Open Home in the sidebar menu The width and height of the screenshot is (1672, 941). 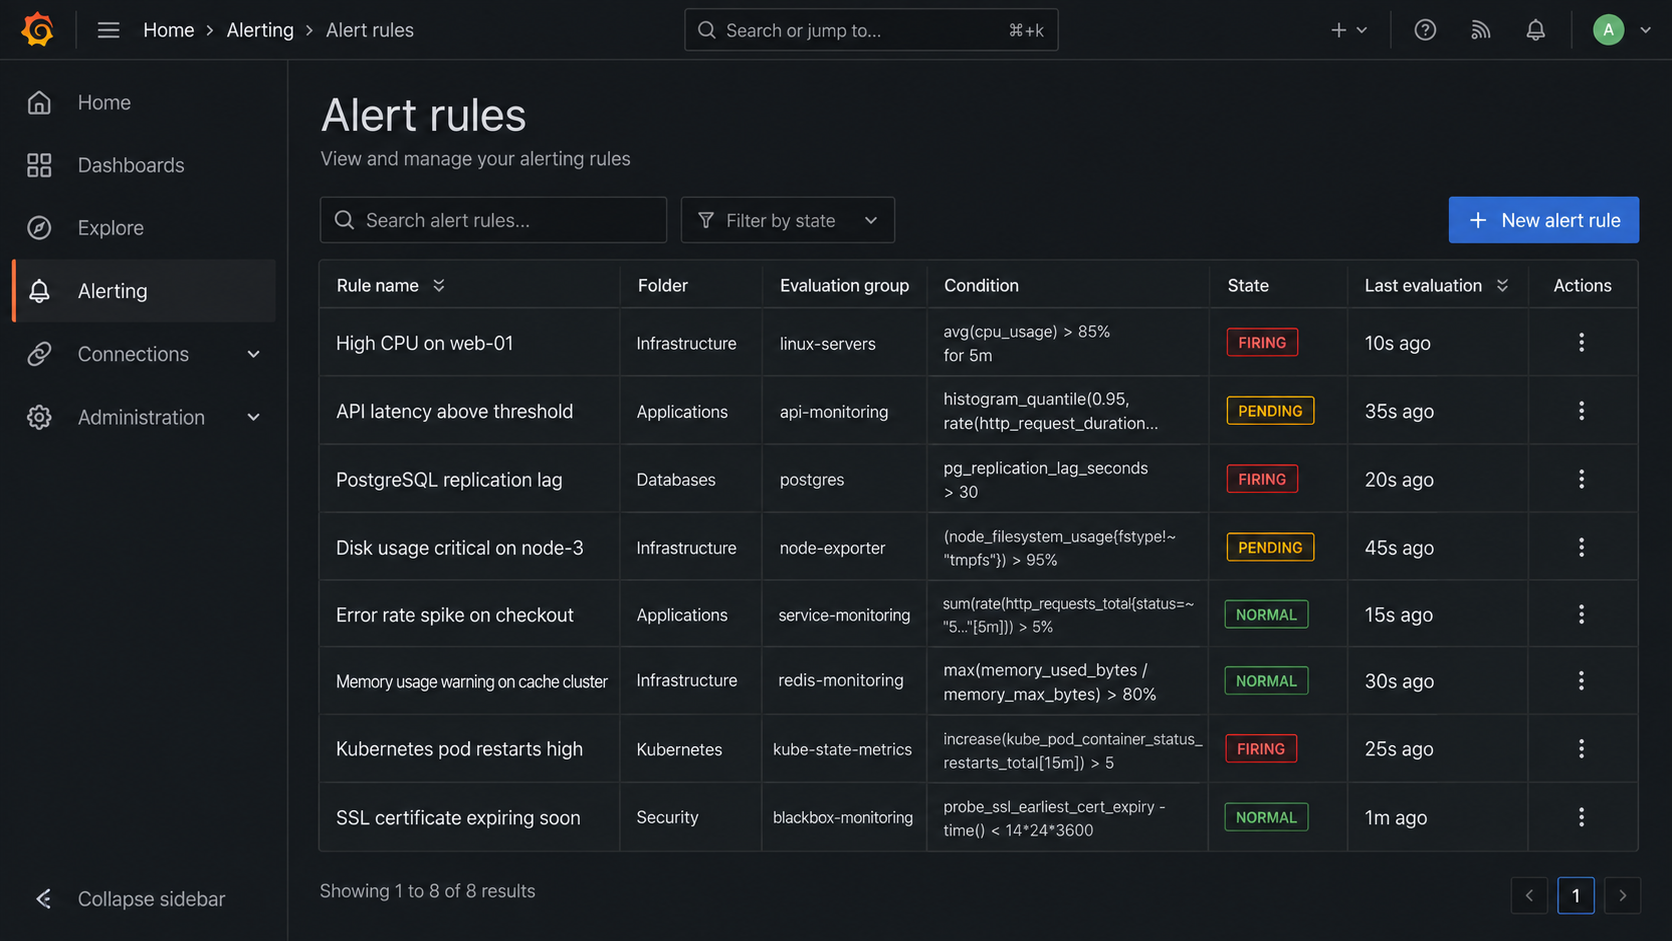pos(144,102)
